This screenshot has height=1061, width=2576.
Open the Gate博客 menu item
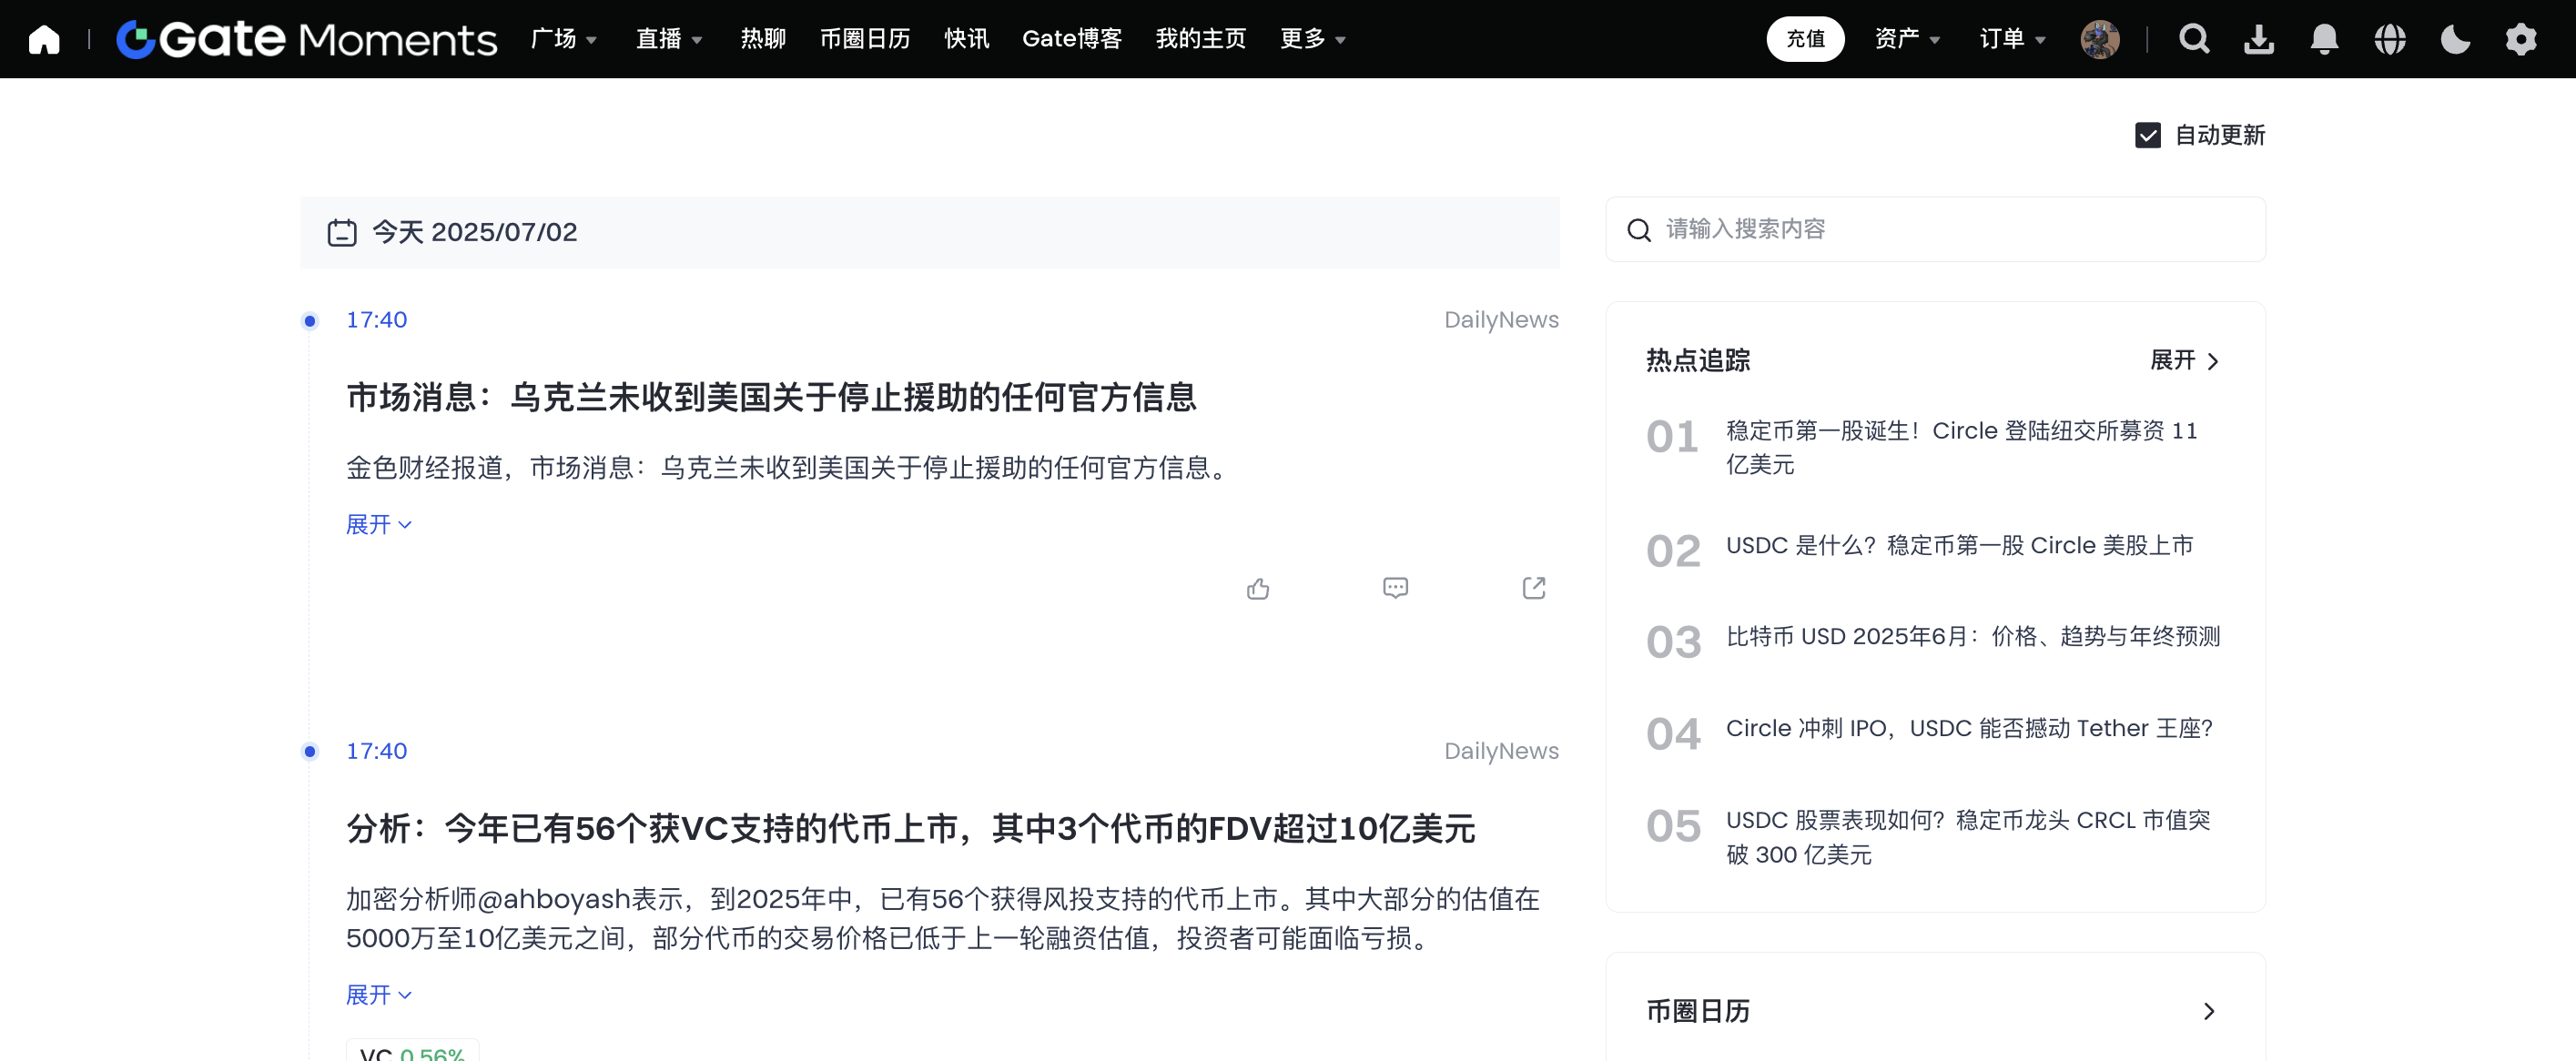(1071, 39)
